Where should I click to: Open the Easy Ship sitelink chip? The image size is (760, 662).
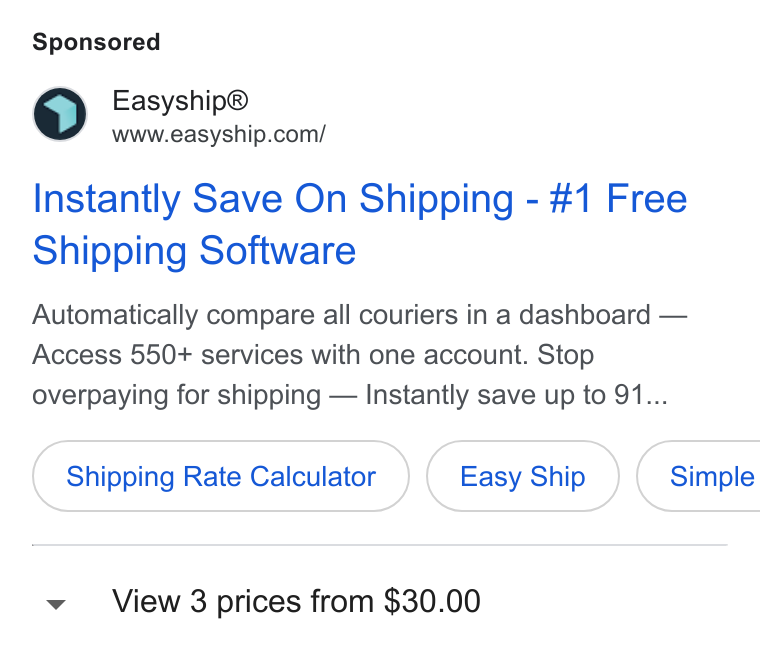click(x=522, y=476)
